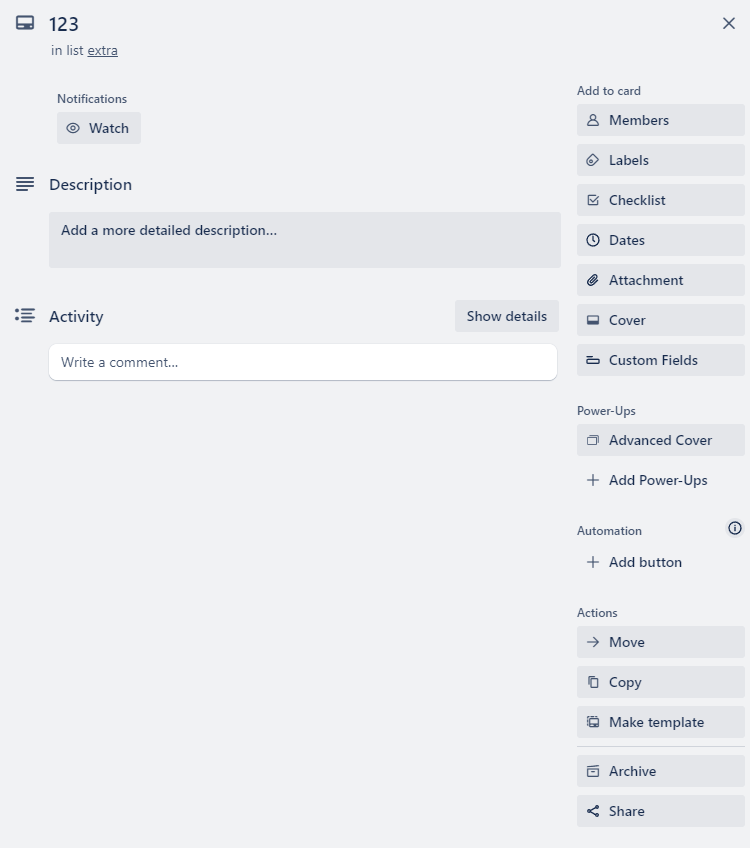Open the 'extra' list link
Screen dimensions: 750x848
pyautogui.click(x=102, y=50)
